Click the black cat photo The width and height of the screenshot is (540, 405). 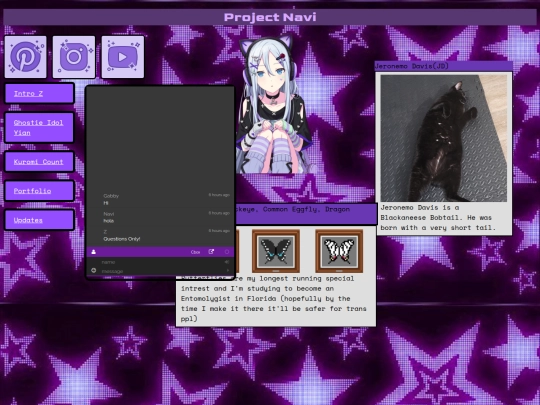point(444,138)
